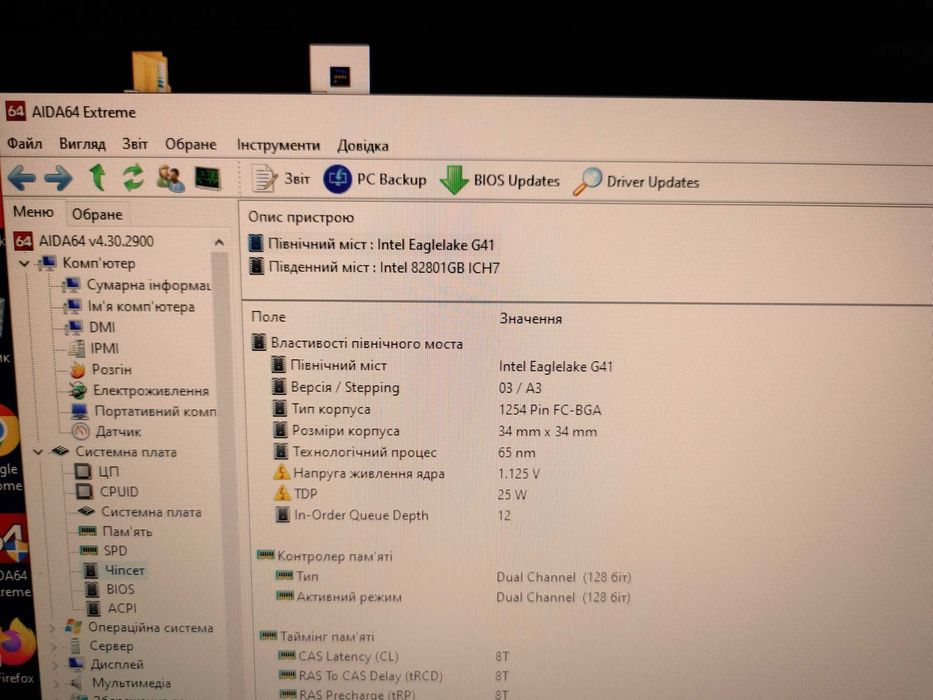
Task: Open the system monitor graph icon
Action: (208, 179)
